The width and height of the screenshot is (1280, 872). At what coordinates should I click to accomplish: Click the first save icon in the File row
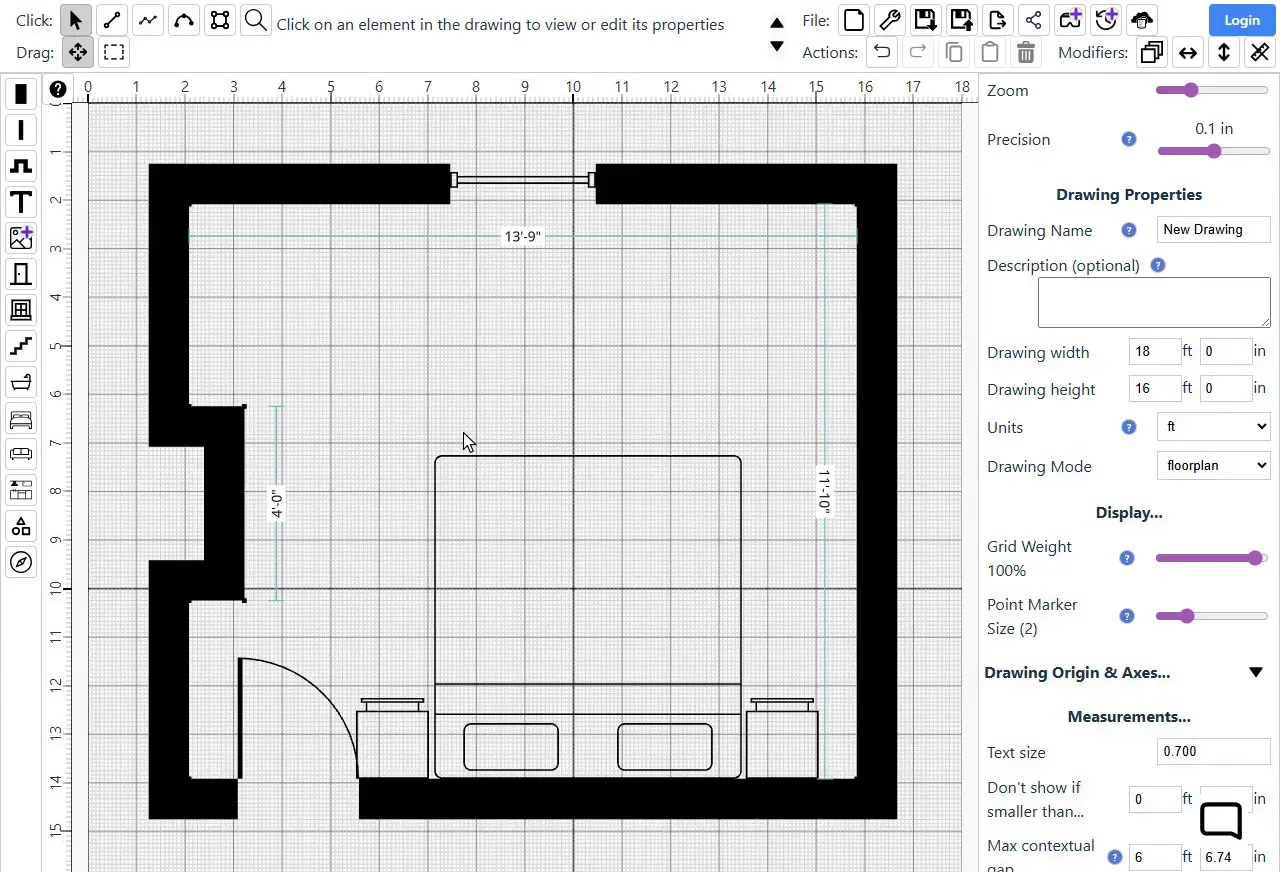(925, 19)
